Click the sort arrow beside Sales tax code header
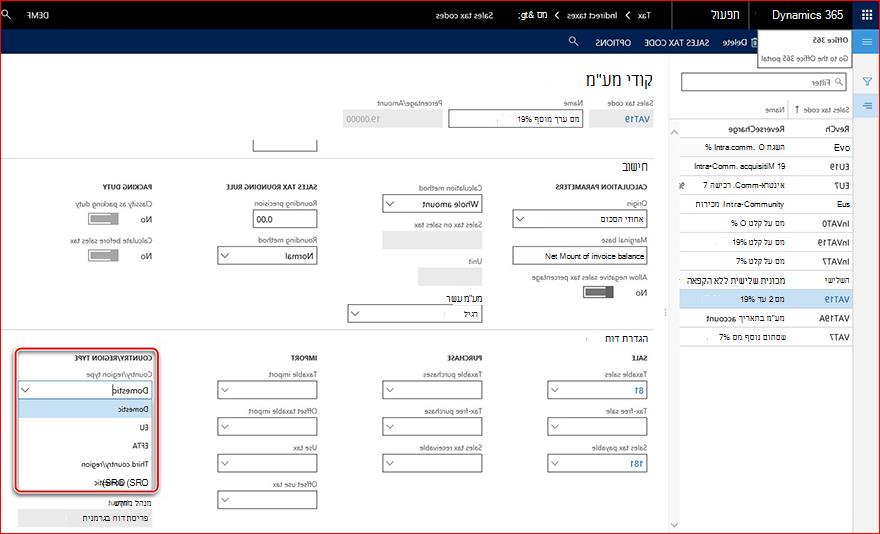The width and height of the screenshot is (880, 534). point(796,109)
